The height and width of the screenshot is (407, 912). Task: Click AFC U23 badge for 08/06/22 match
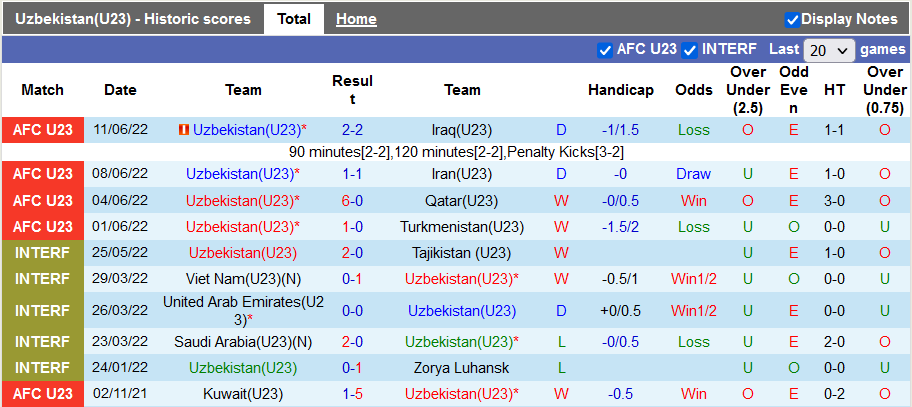click(x=44, y=174)
